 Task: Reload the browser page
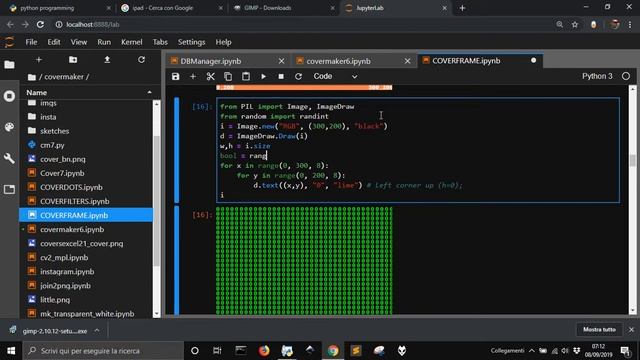click(x=40, y=24)
